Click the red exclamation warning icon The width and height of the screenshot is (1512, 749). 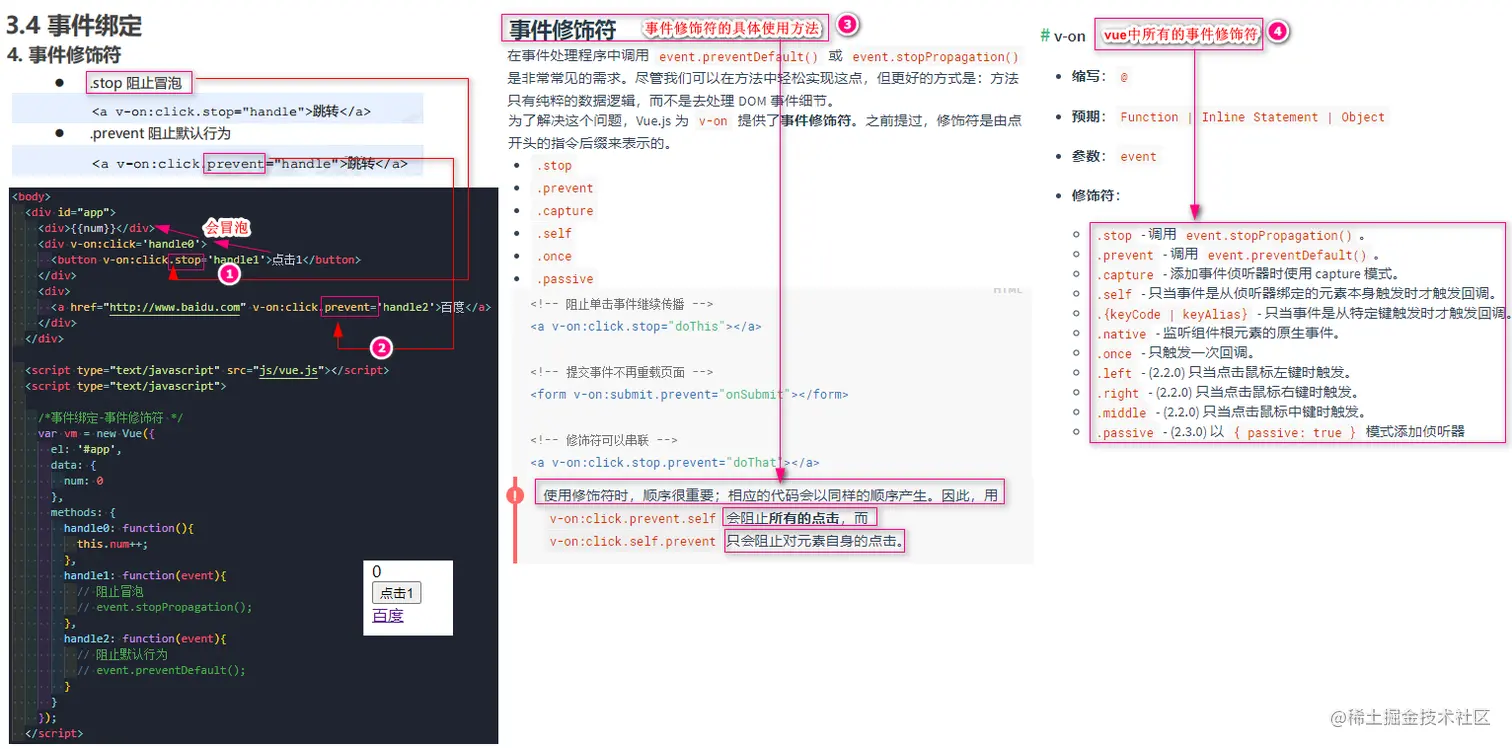click(516, 493)
